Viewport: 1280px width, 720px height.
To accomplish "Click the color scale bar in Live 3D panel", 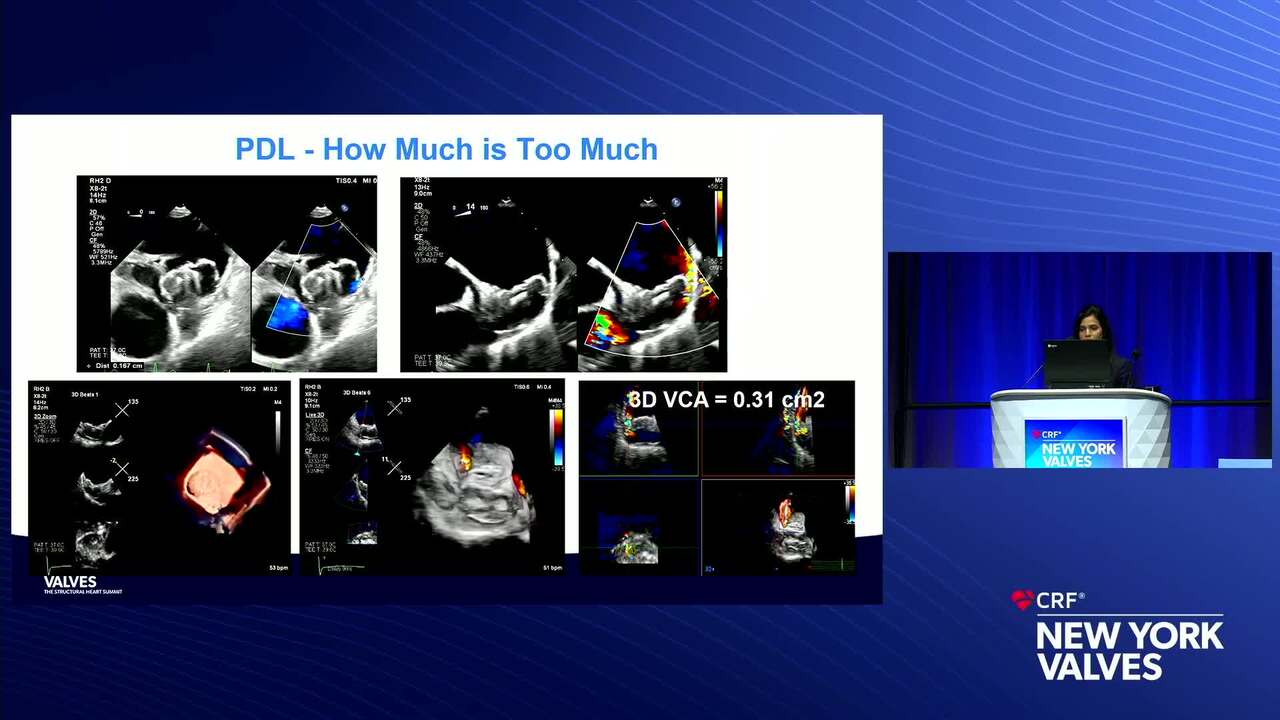I will point(557,437).
